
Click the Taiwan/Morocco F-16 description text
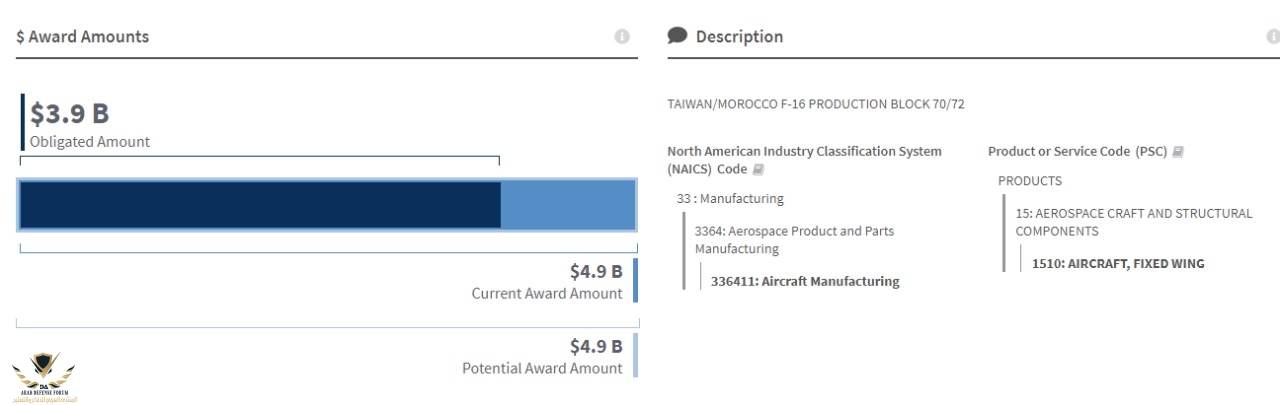(815, 105)
